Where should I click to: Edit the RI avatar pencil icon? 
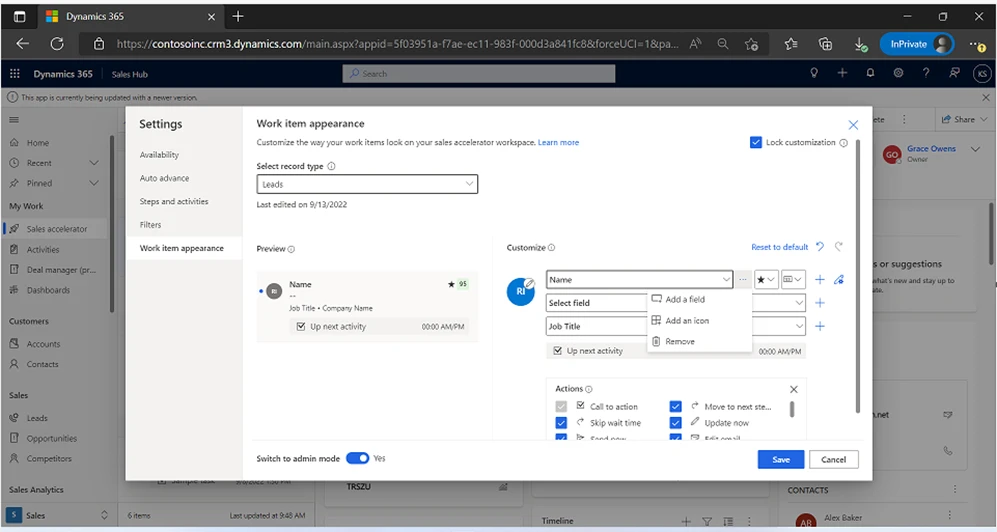[x=529, y=284]
